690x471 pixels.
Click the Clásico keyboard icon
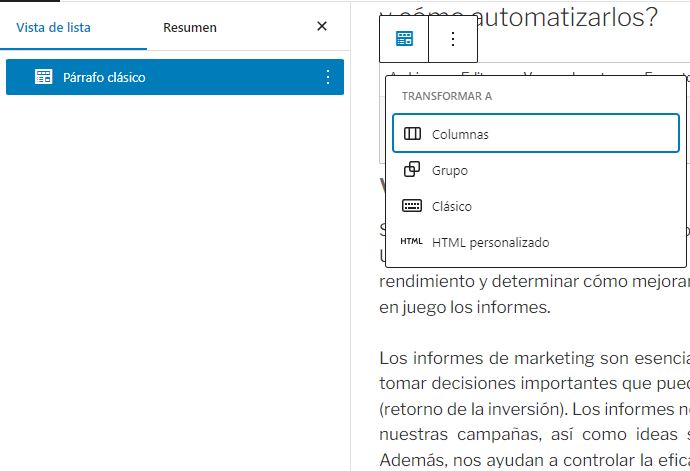412,206
